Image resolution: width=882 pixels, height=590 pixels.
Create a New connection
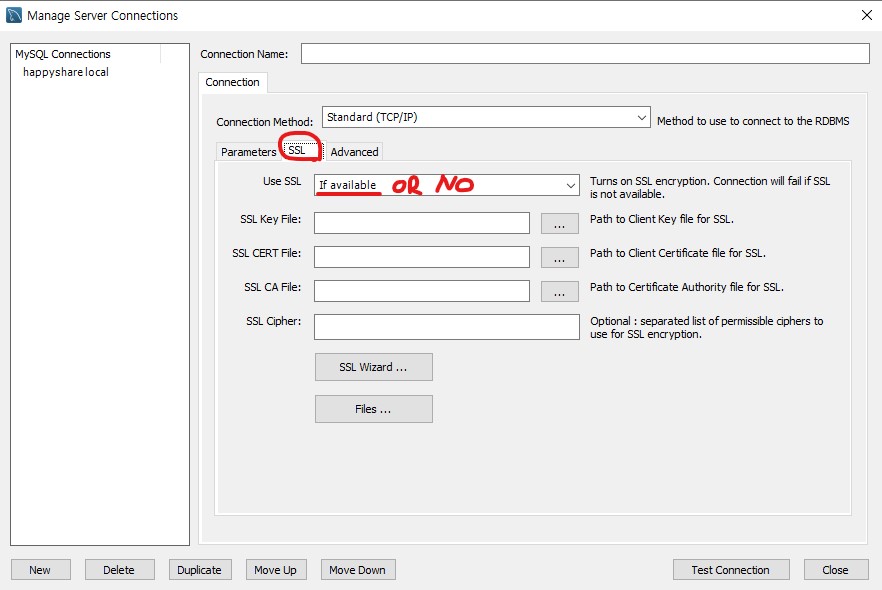[x=40, y=570]
